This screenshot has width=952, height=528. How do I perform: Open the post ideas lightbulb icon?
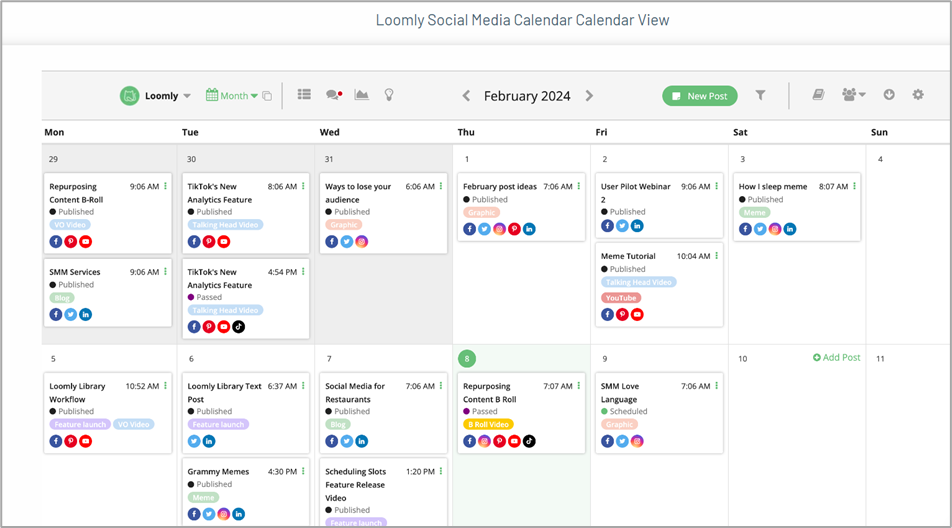coord(389,95)
